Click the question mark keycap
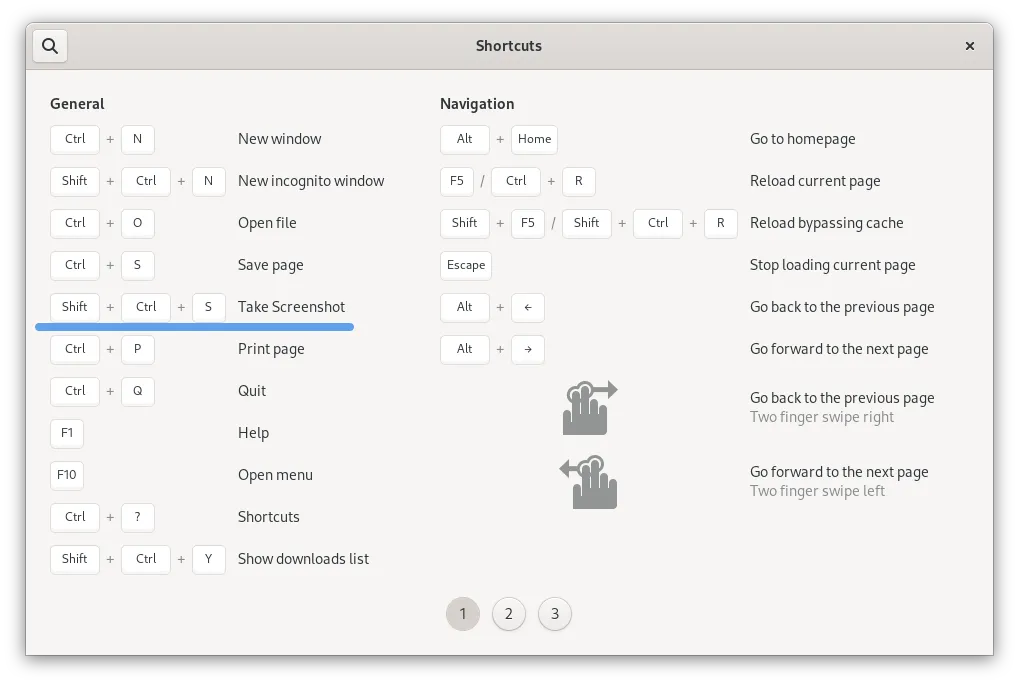The width and height of the screenshot is (1019, 684). [x=138, y=517]
